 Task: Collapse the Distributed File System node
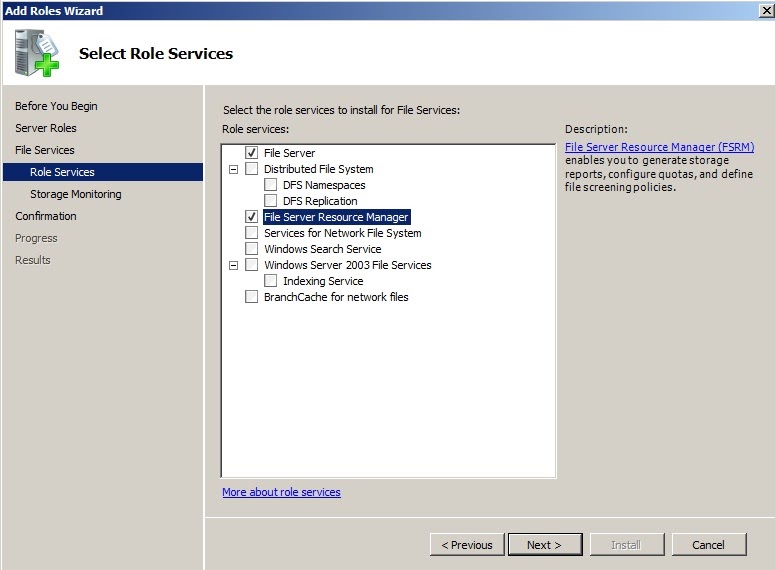click(x=233, y=169)
